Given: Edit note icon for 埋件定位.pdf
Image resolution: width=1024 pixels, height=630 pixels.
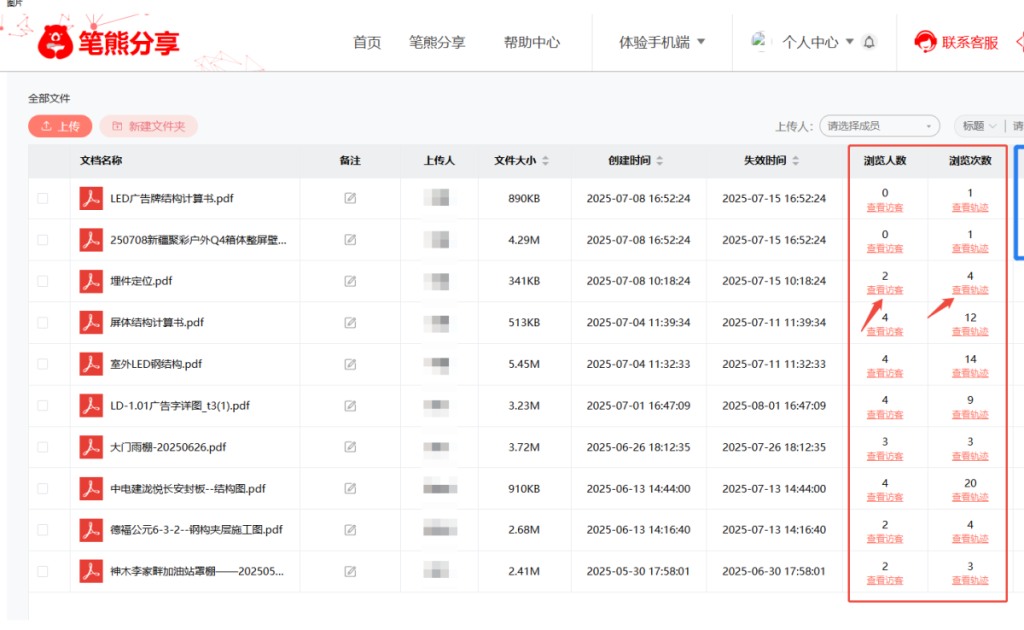Looking at the screenshot, I should [x=350, y=281].
